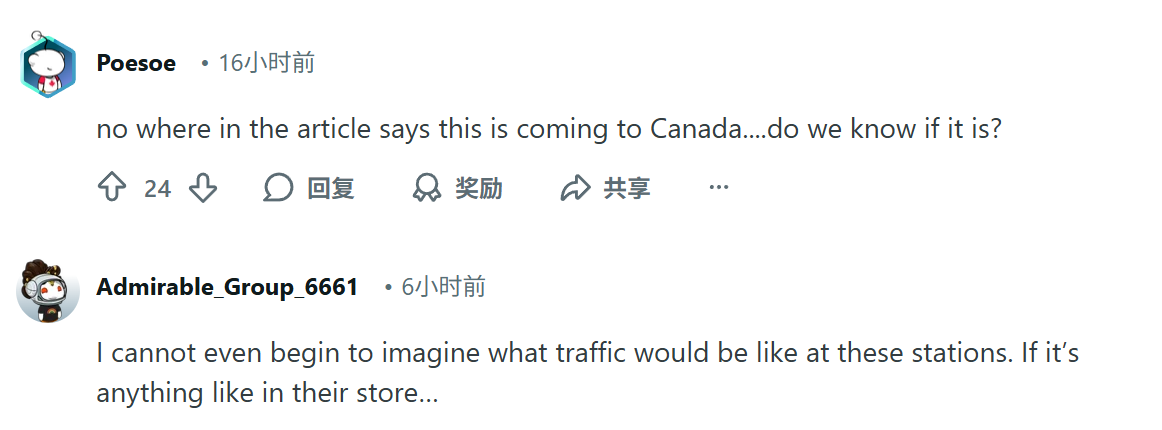Visit Admirable_Group_6661's username link
The image size is (1162, 430).
tap(227, 287)
